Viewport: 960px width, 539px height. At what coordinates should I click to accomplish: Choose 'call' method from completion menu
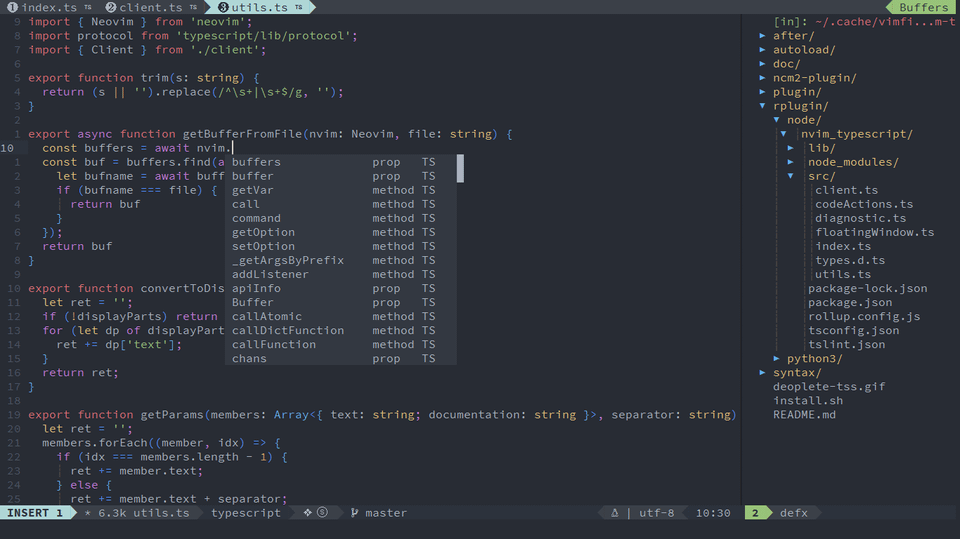coord(340,205)
